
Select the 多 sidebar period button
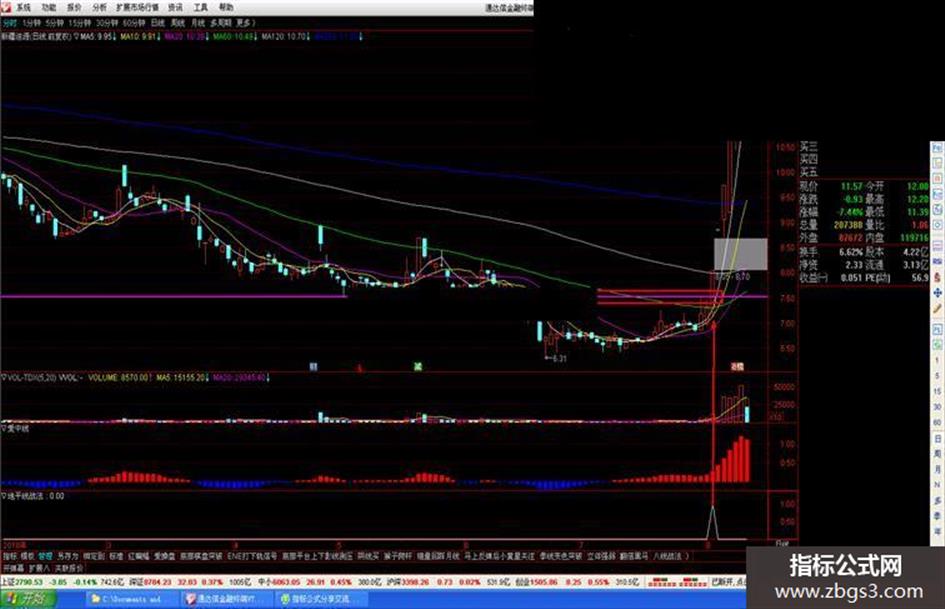[x=937, y=501]
